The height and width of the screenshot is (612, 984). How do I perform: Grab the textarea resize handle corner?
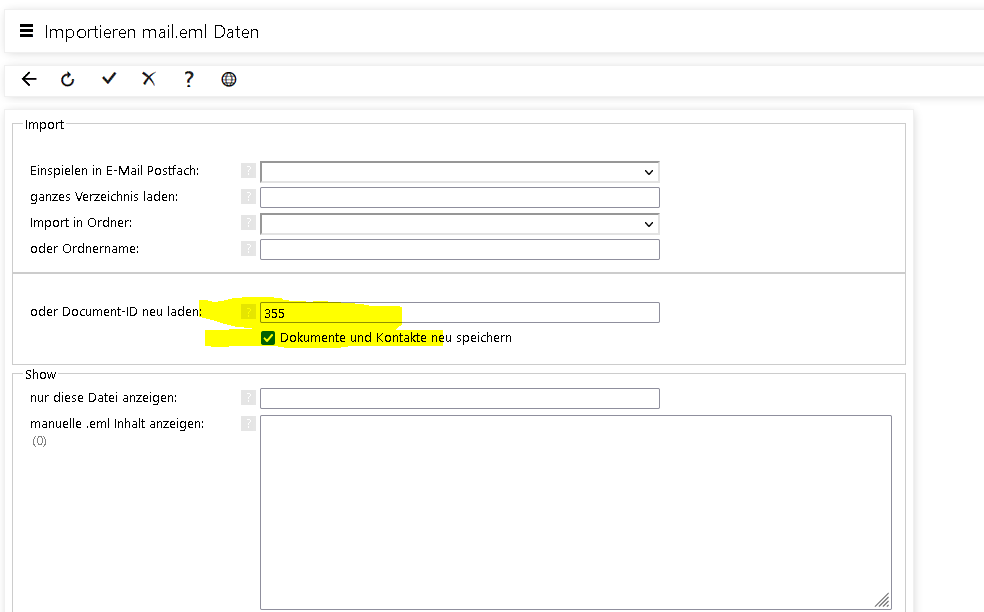click(882, 600)
